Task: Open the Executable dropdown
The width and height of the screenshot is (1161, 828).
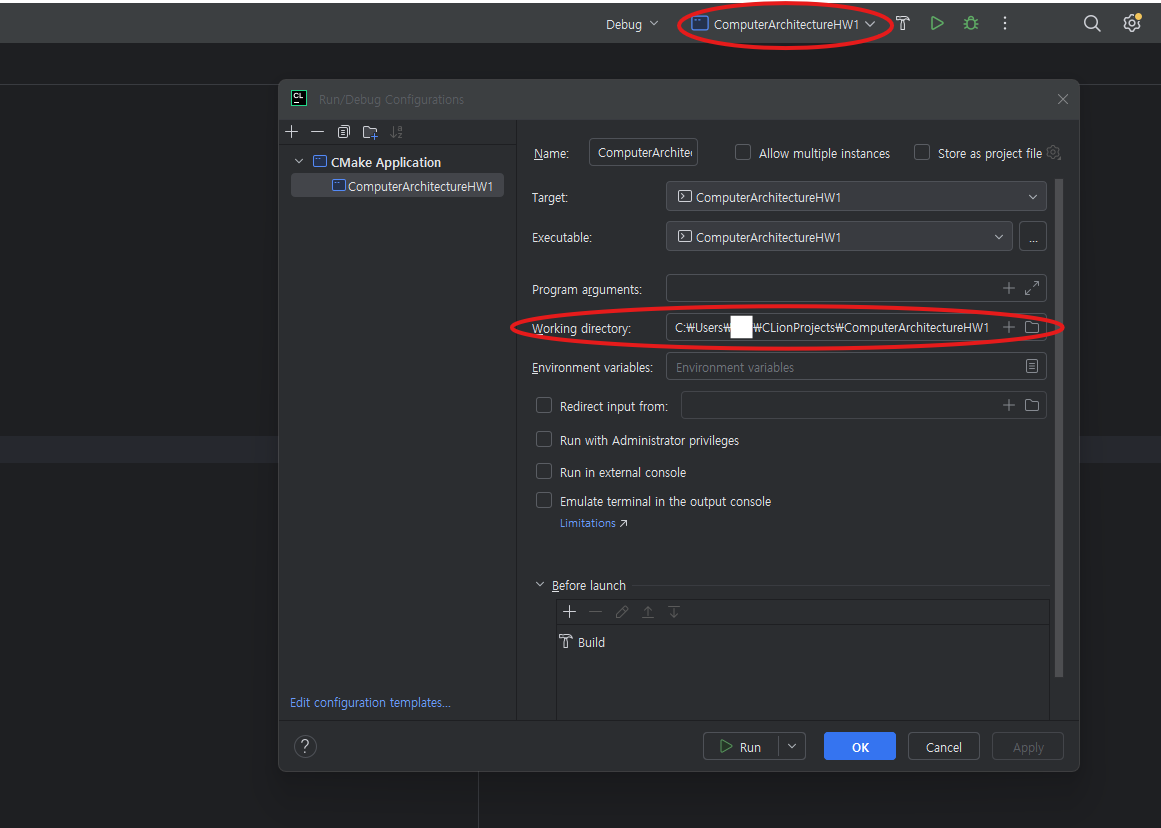Action: point(839,237)
